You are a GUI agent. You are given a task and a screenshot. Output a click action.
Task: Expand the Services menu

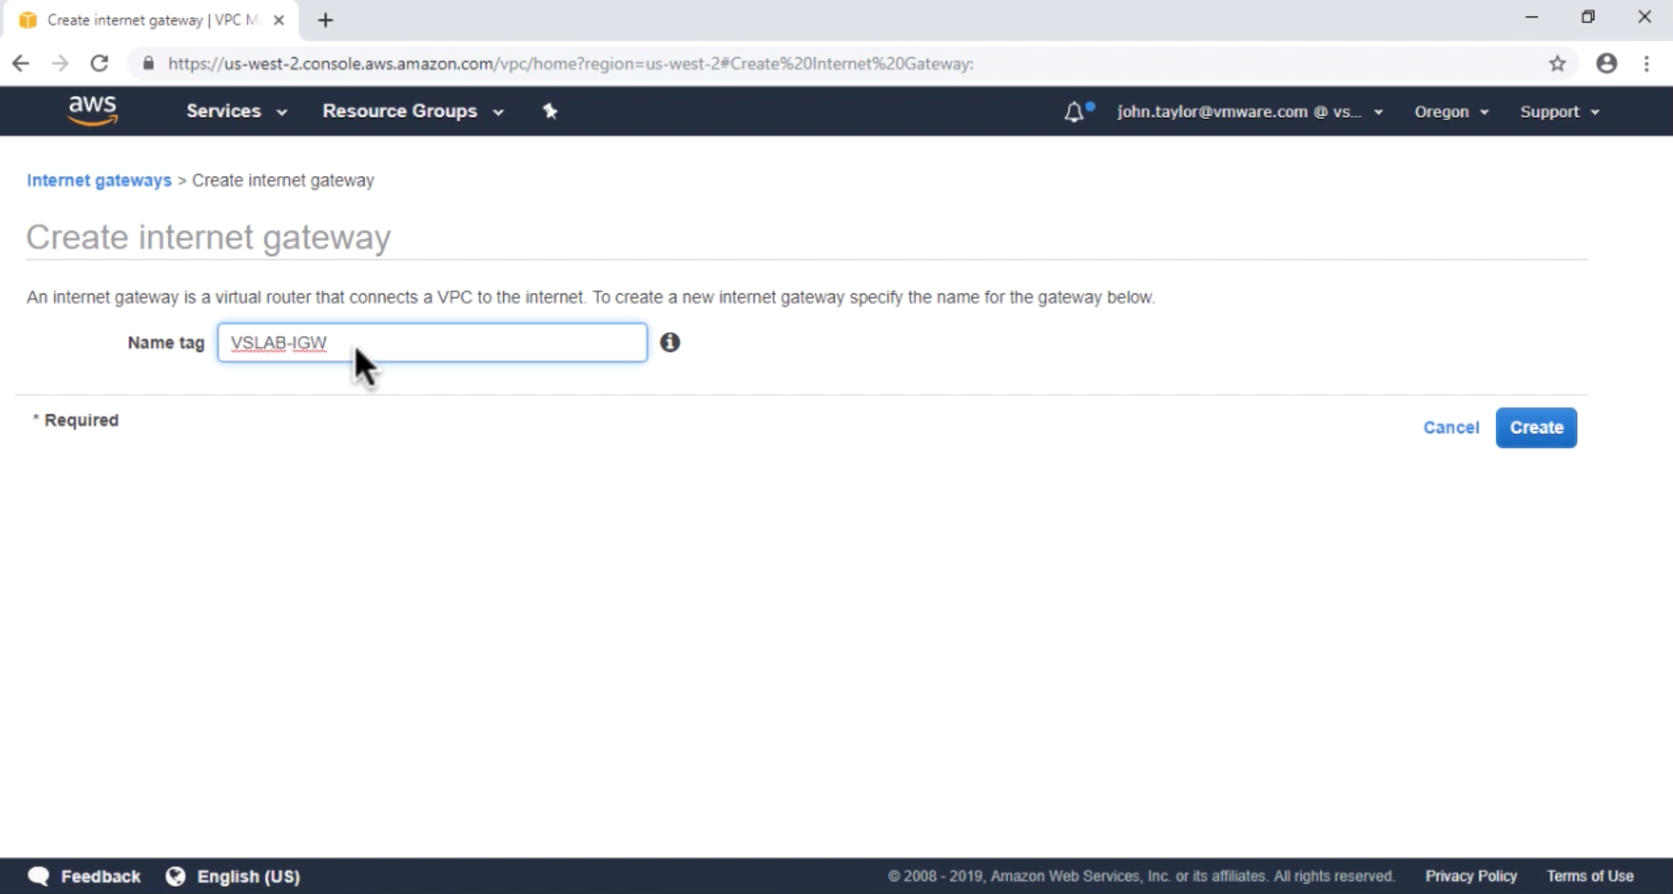click(x=236, y=111)
